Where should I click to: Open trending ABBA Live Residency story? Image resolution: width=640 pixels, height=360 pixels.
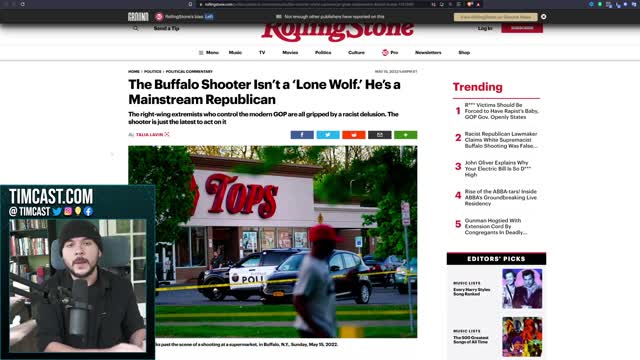(501, 198)
